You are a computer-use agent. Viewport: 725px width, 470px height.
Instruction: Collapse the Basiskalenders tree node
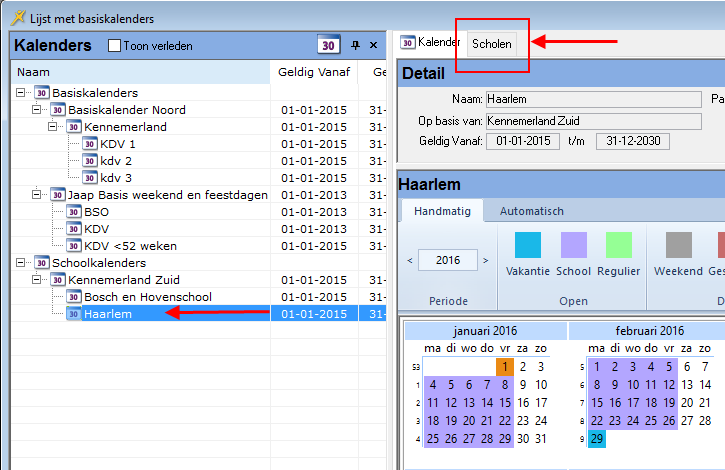pos(21,93)
